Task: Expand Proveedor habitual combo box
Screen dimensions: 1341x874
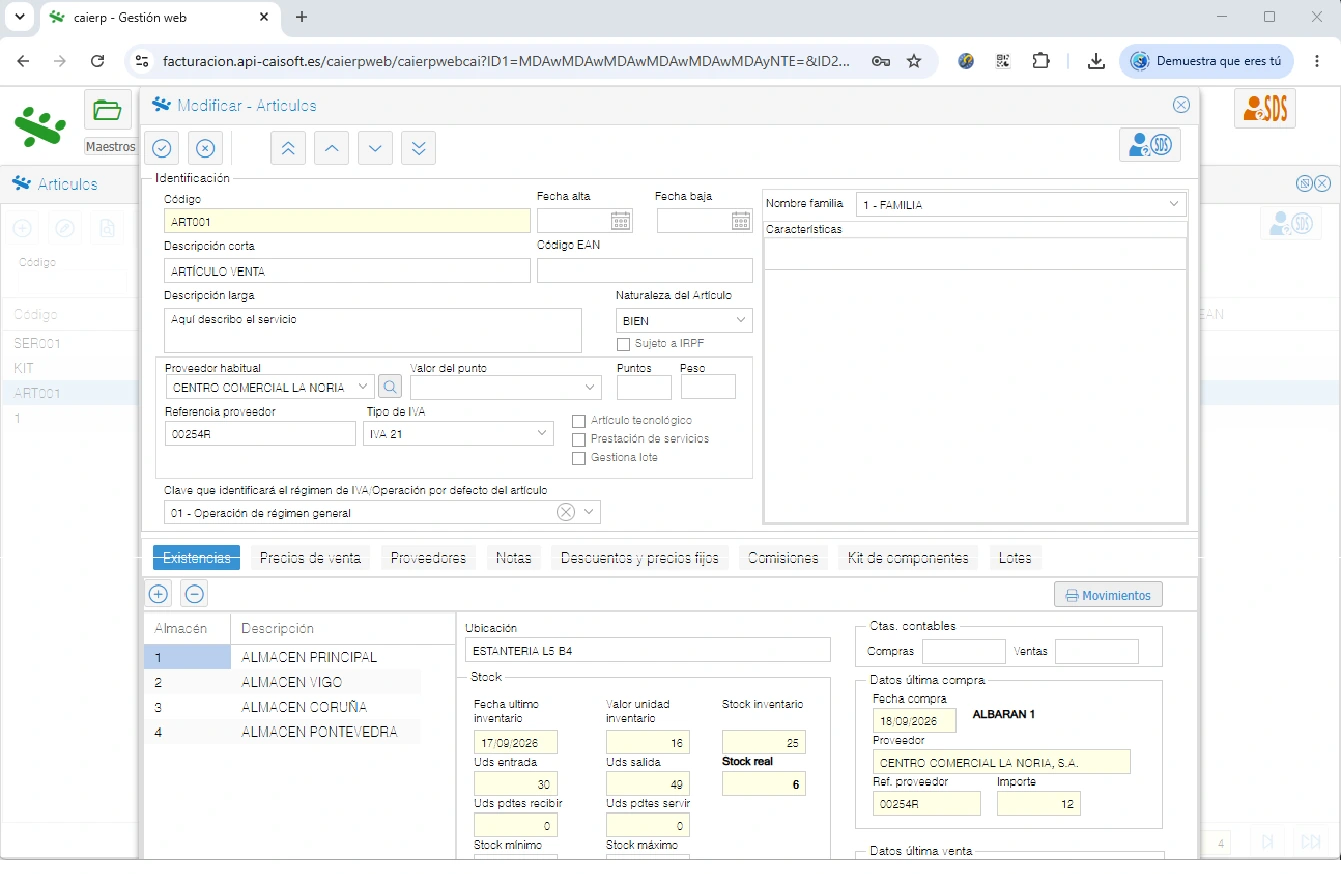Action: tap(364, 386)
